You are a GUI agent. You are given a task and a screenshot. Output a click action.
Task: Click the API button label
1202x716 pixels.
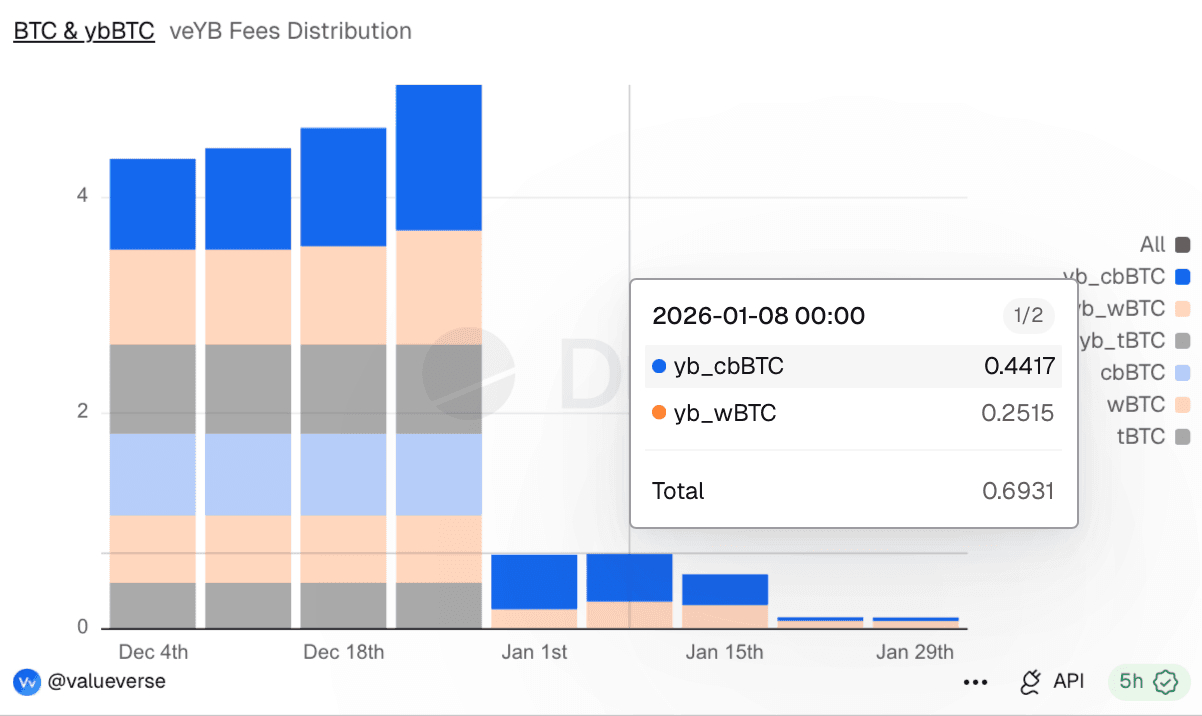tap(1068, 682)
